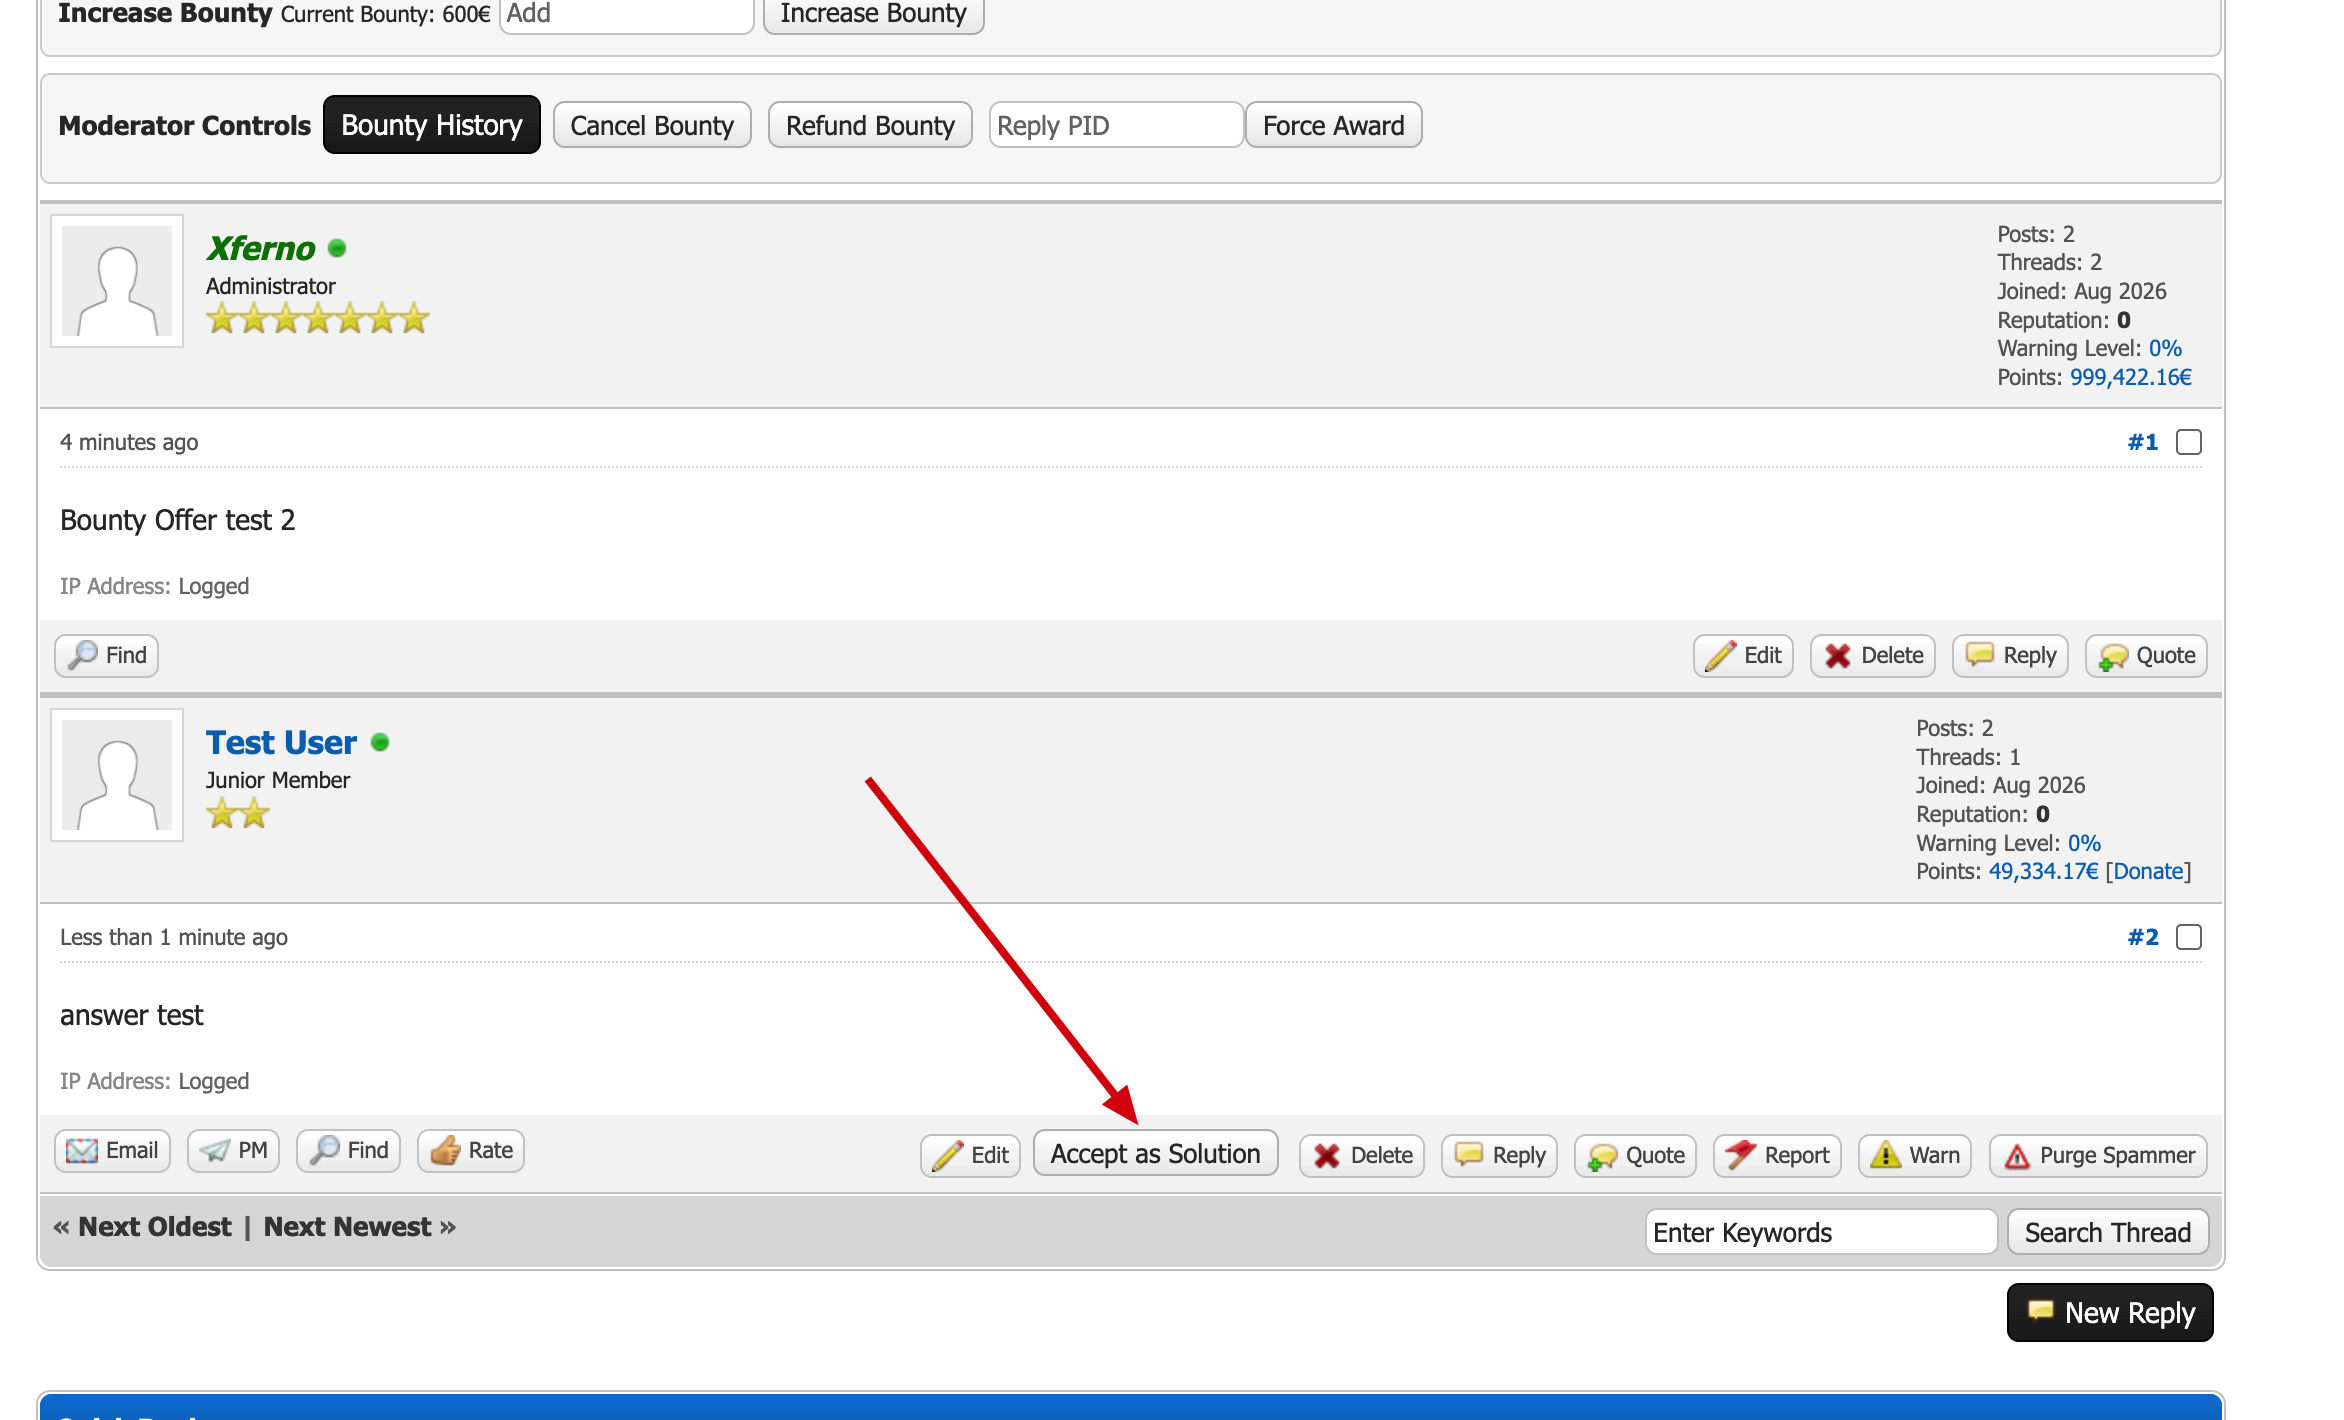Screen dimensions: 2344x1420
Task: Go to Next Newest thread
Action: [347, 1227]
